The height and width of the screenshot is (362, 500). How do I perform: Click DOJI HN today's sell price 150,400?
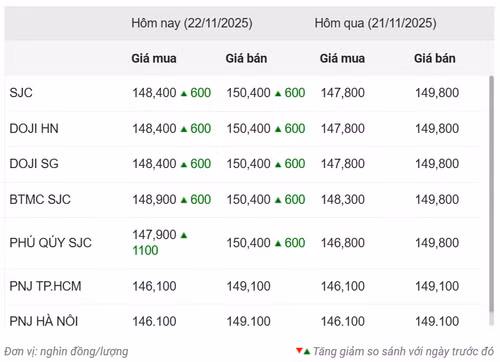249,128
